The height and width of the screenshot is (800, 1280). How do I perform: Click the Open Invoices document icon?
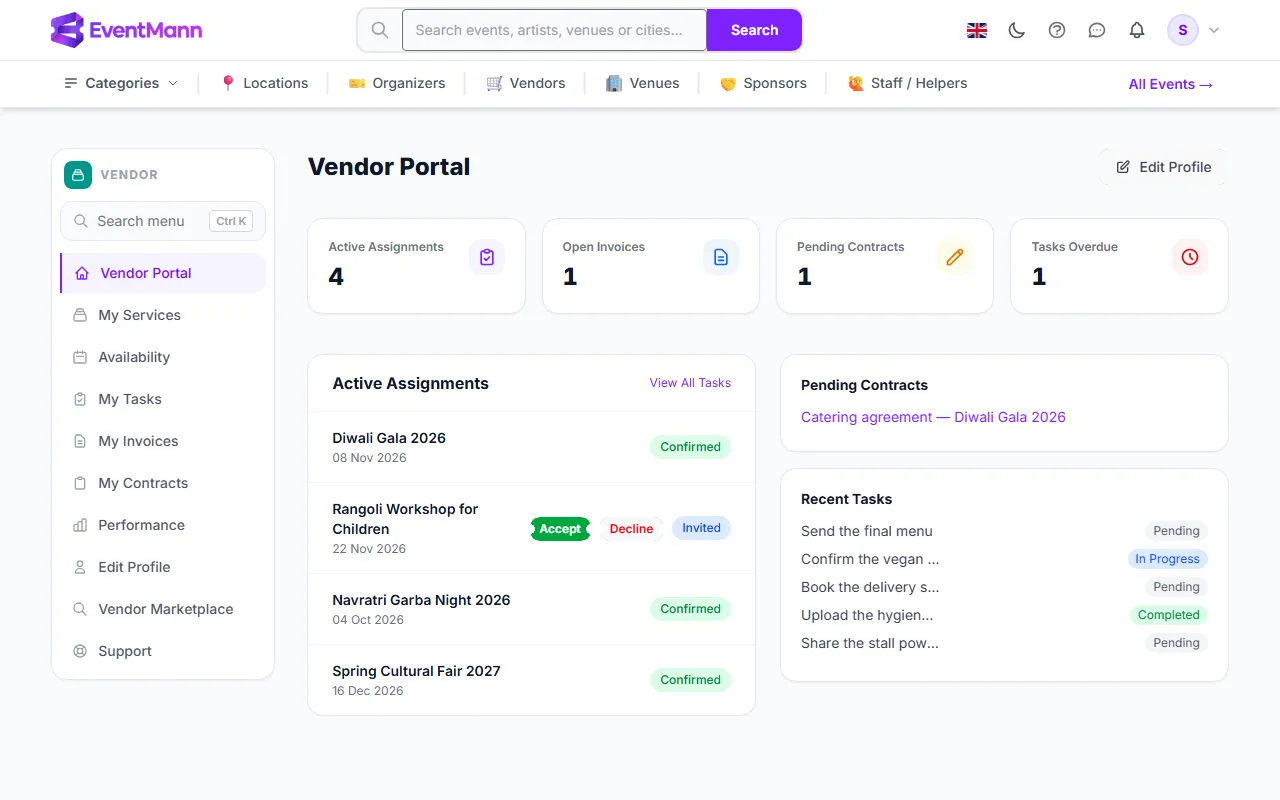tap(721, 257)
